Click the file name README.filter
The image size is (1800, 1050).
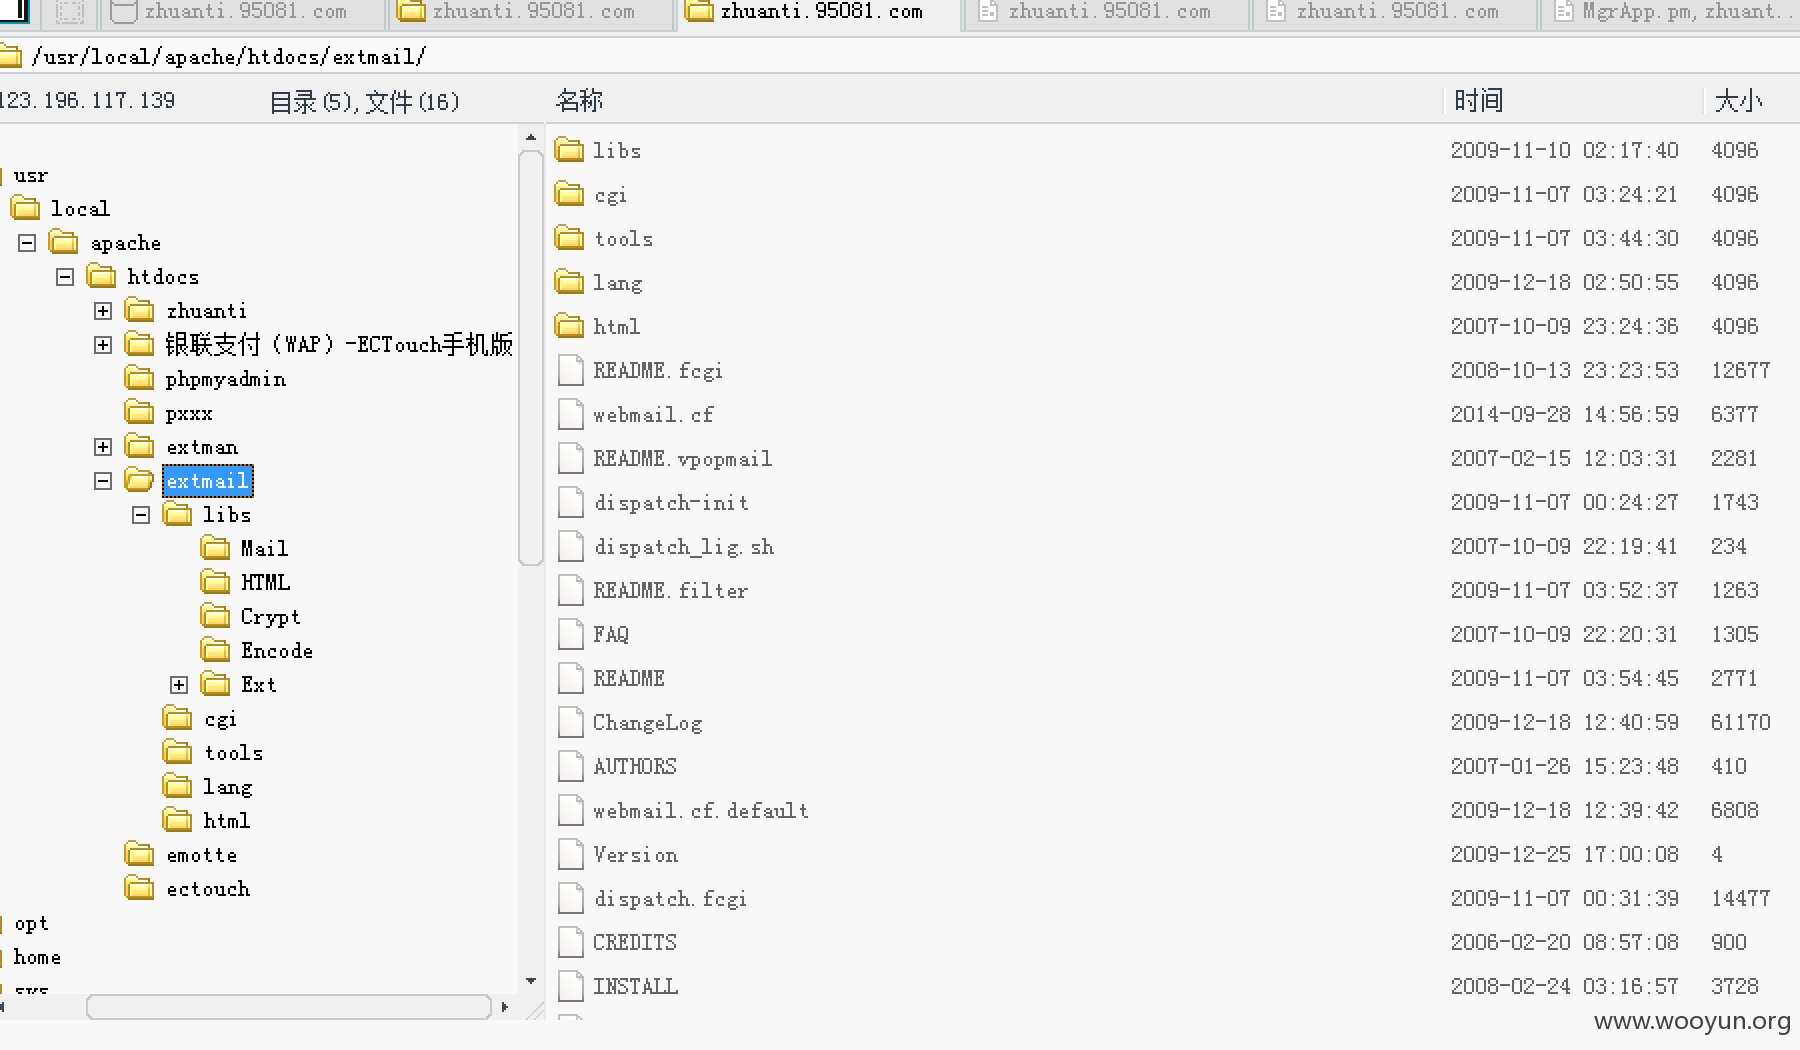point(670,590)
